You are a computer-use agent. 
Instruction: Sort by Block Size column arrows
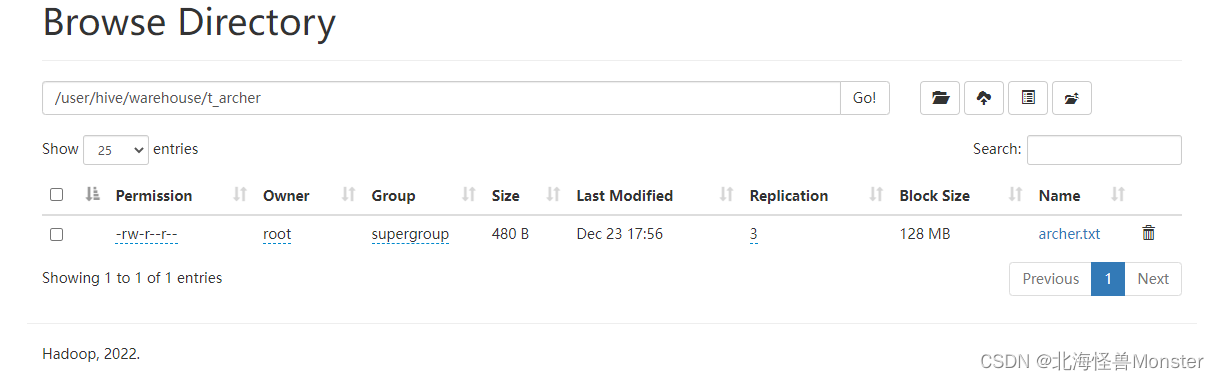1016,195
